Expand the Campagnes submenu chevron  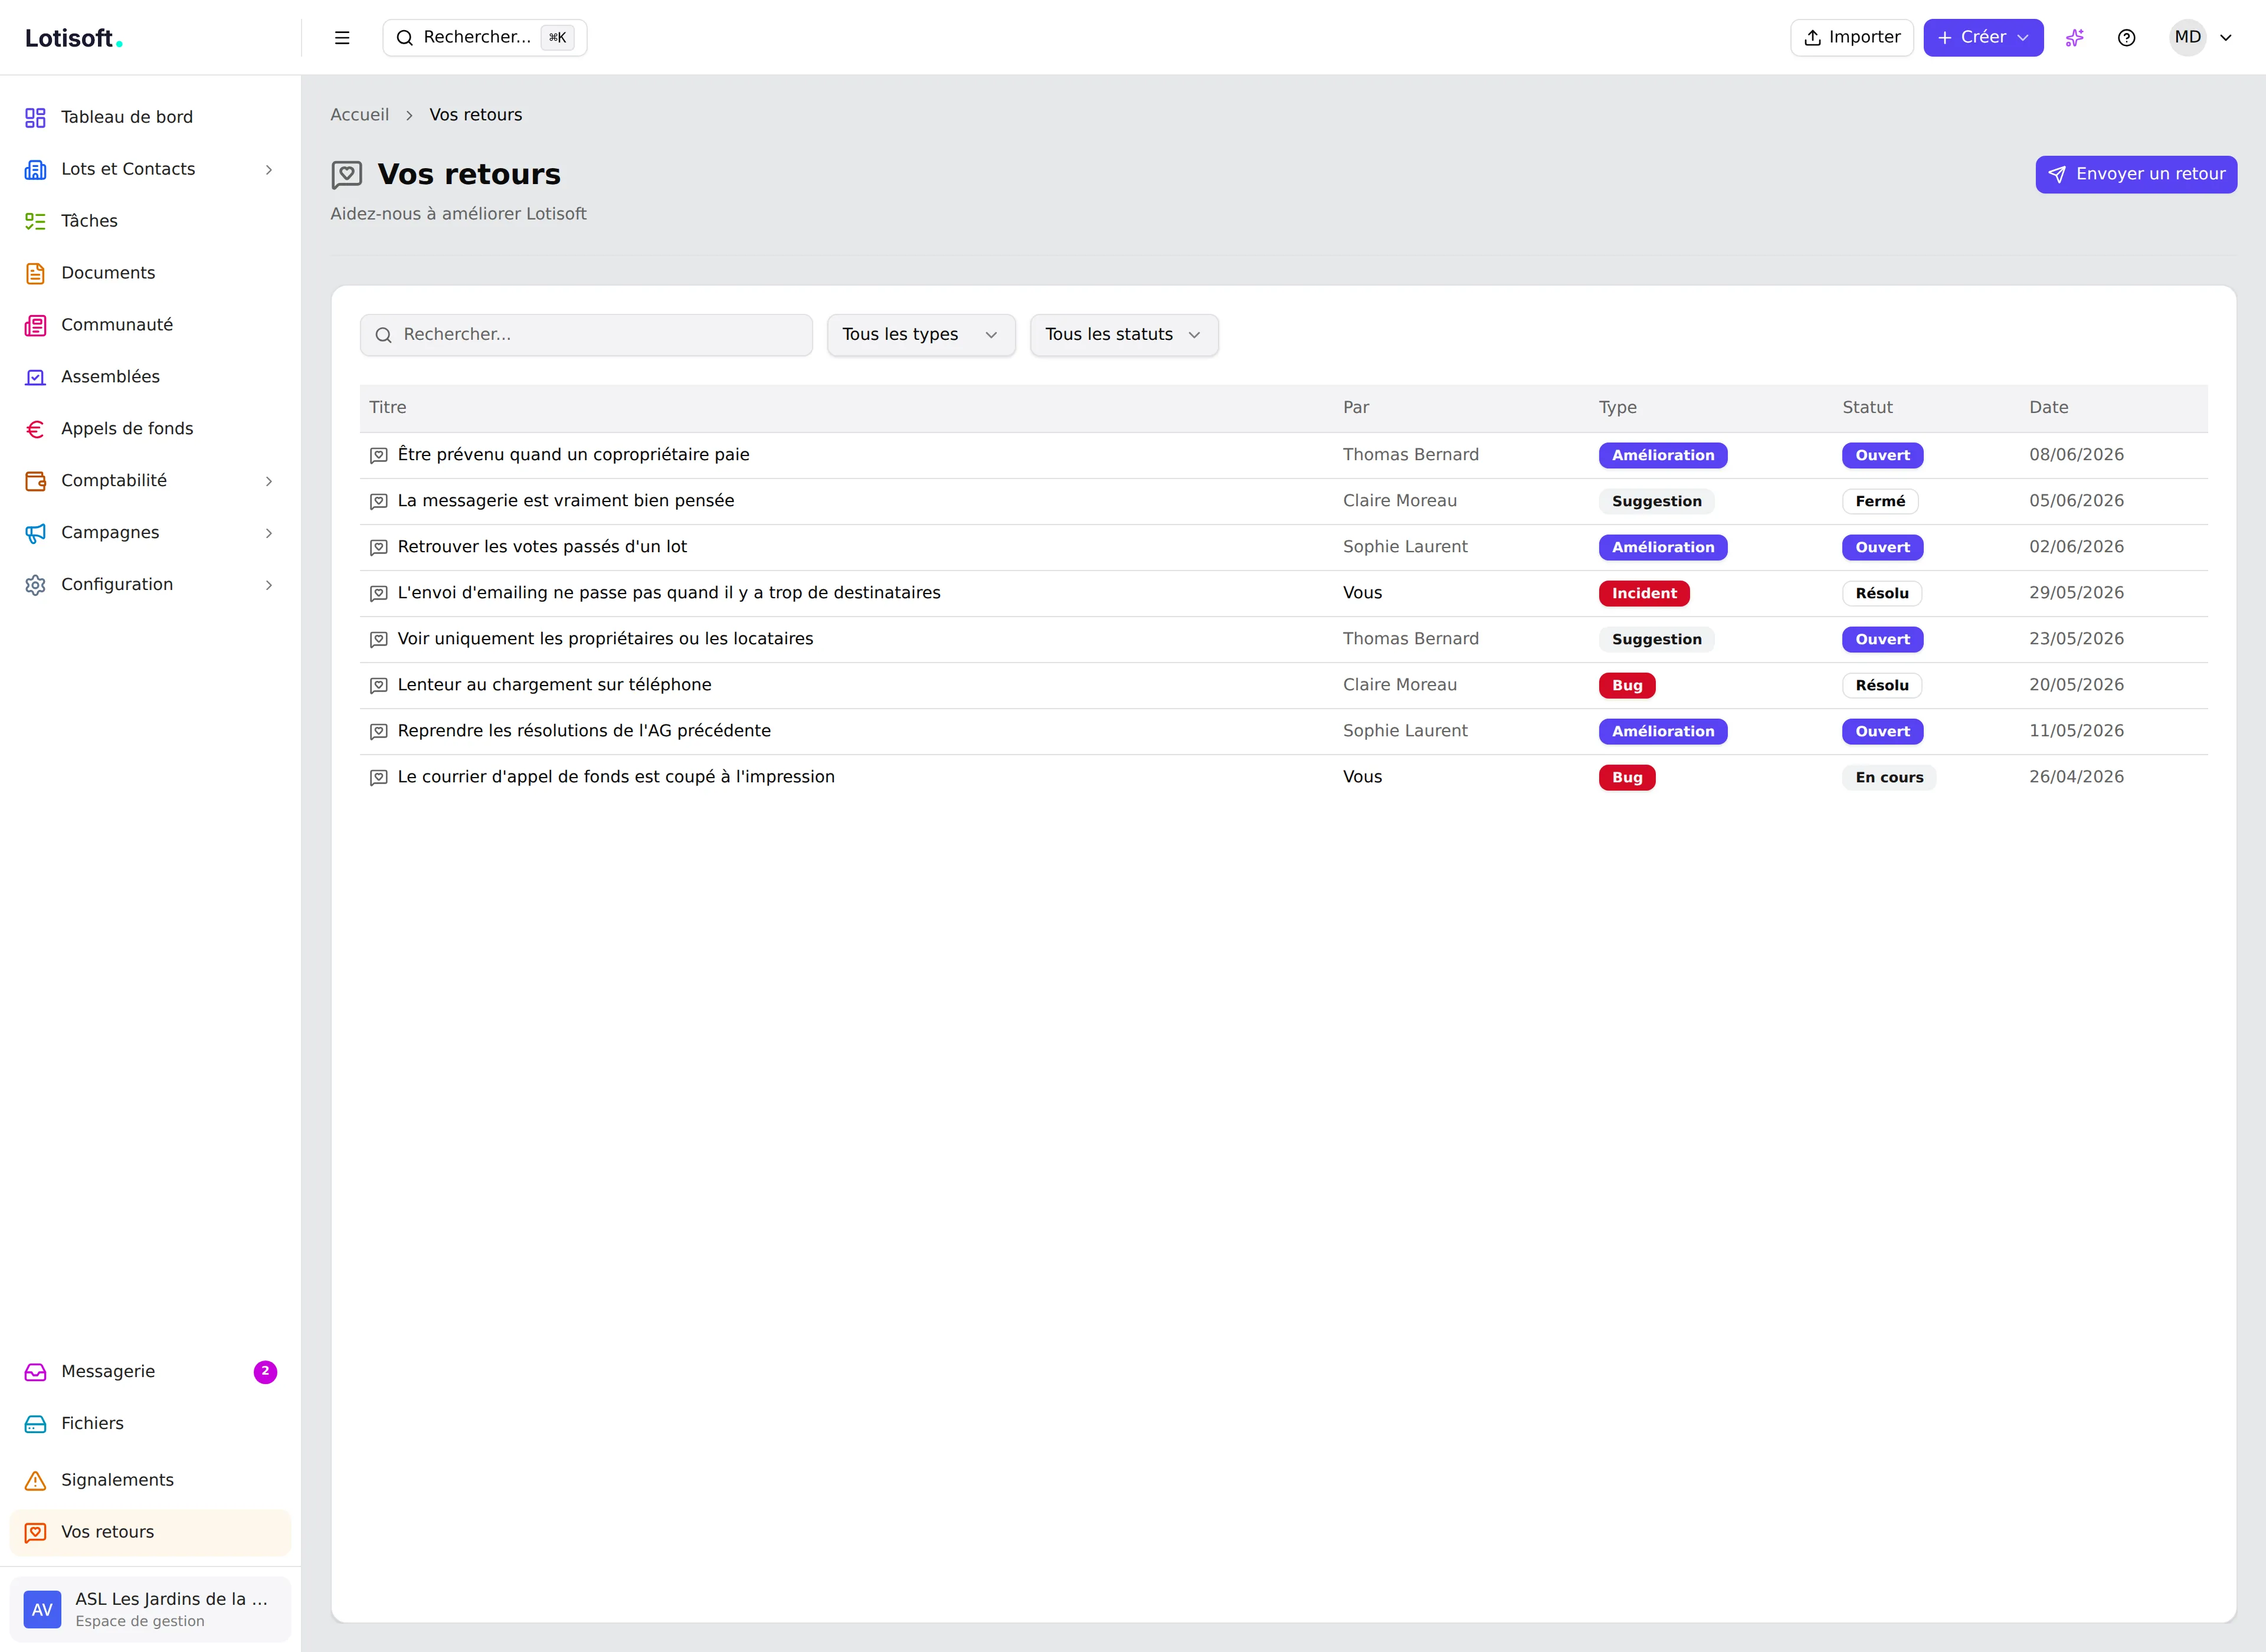click(269, 534)
